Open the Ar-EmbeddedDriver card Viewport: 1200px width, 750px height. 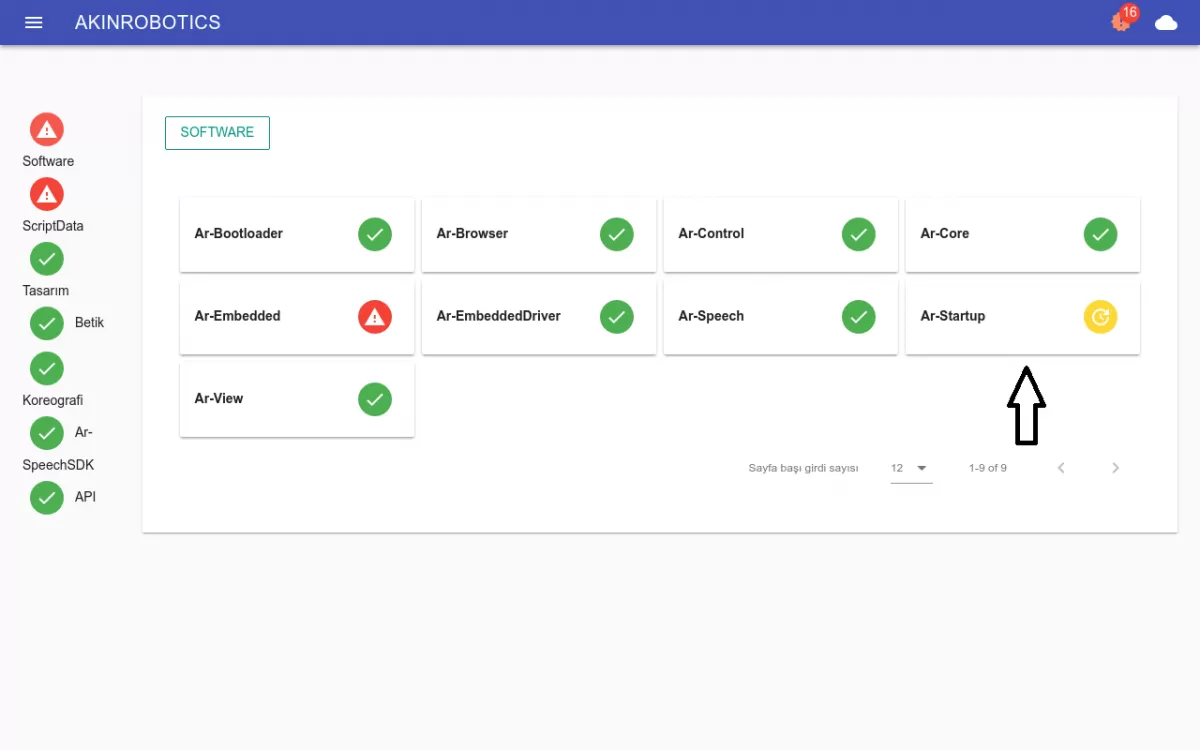[510, 317]
